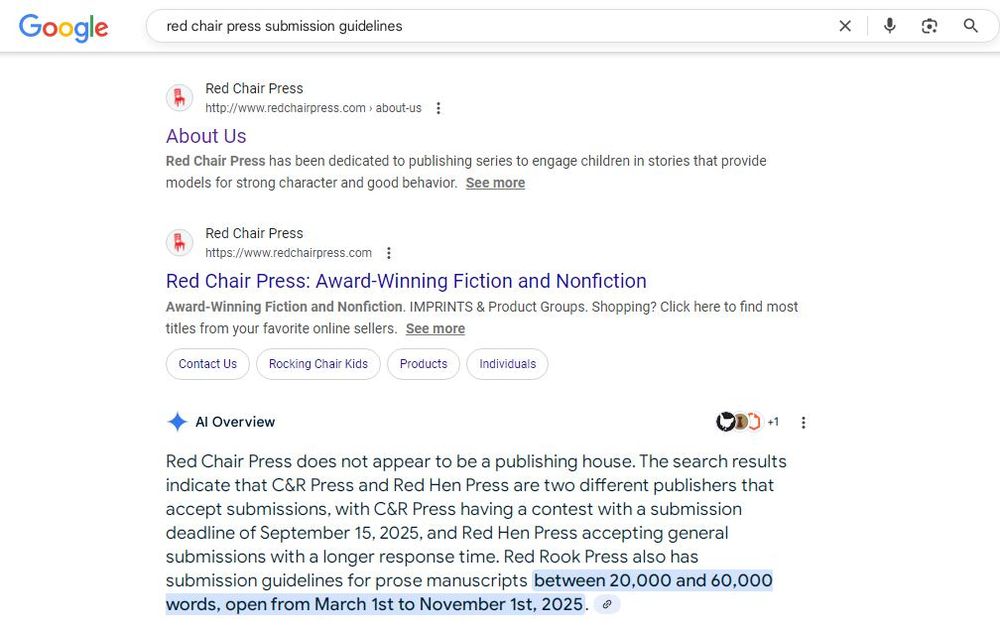This screenshot has width=1000, height=637.
Task: Expand See more under Award-Winning Fiction snippet
Action: coord(435,328)
